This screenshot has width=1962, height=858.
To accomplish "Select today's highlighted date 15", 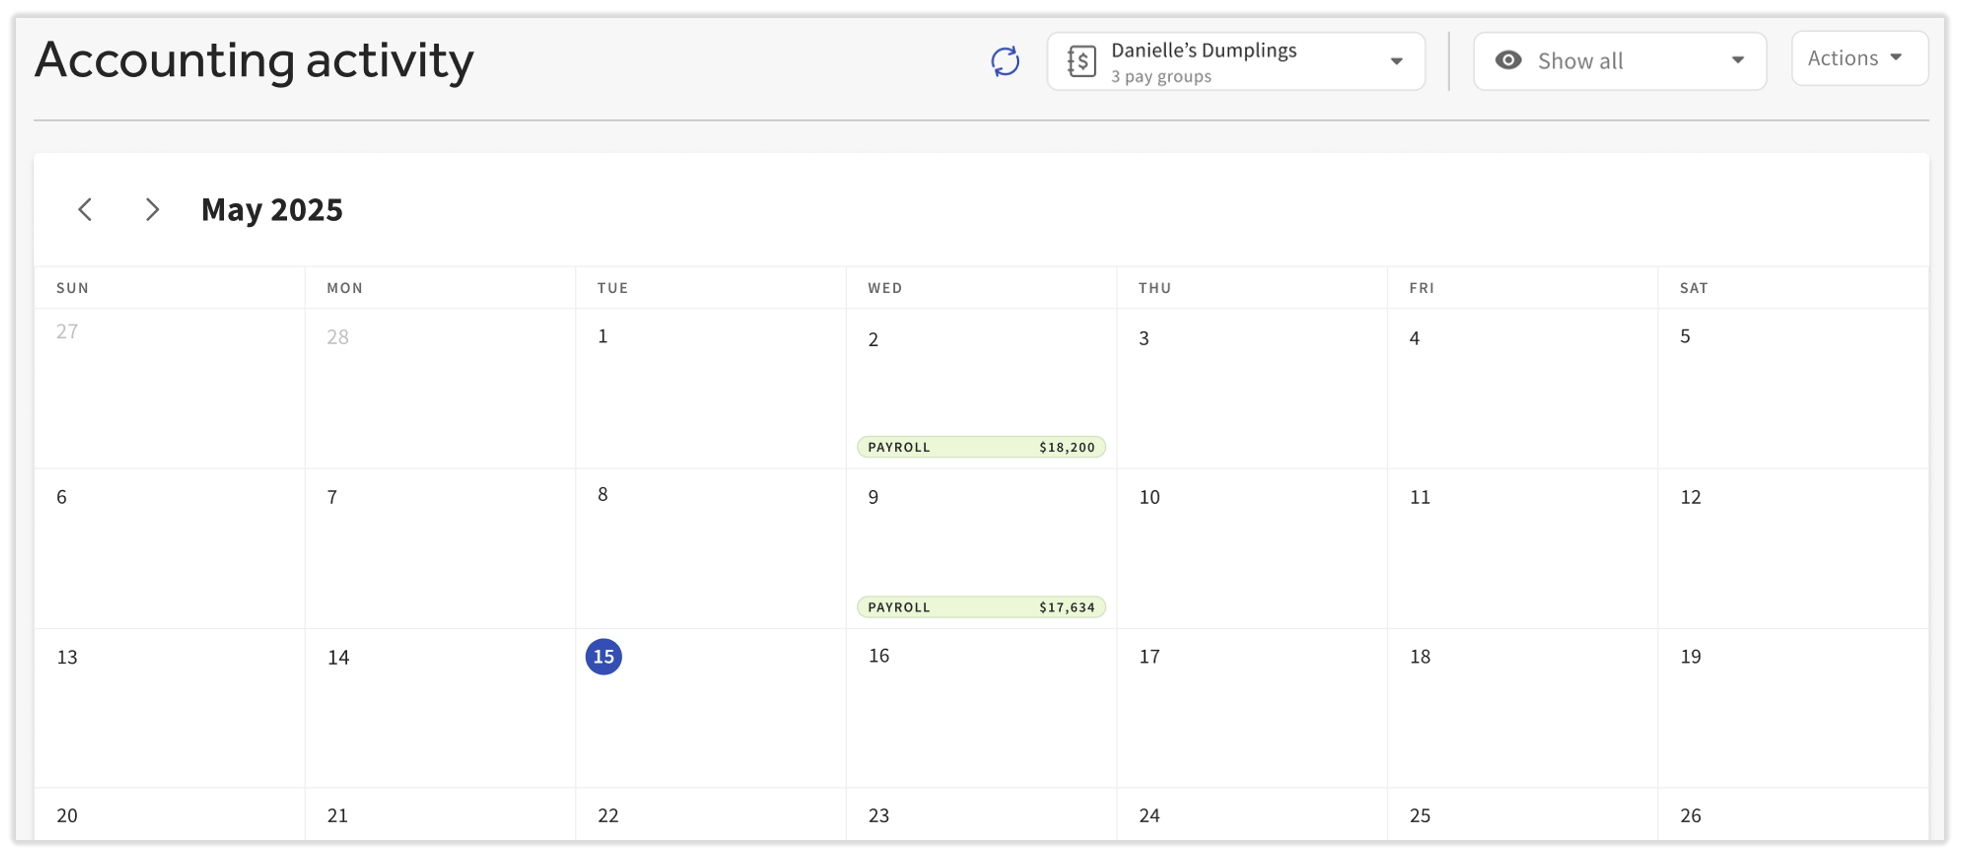I will tap(603, 657).
